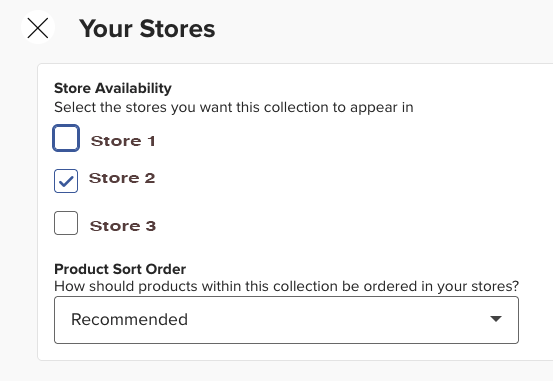
Task: Click the select-stores instruction text
Action: click(x=233, y=107)
